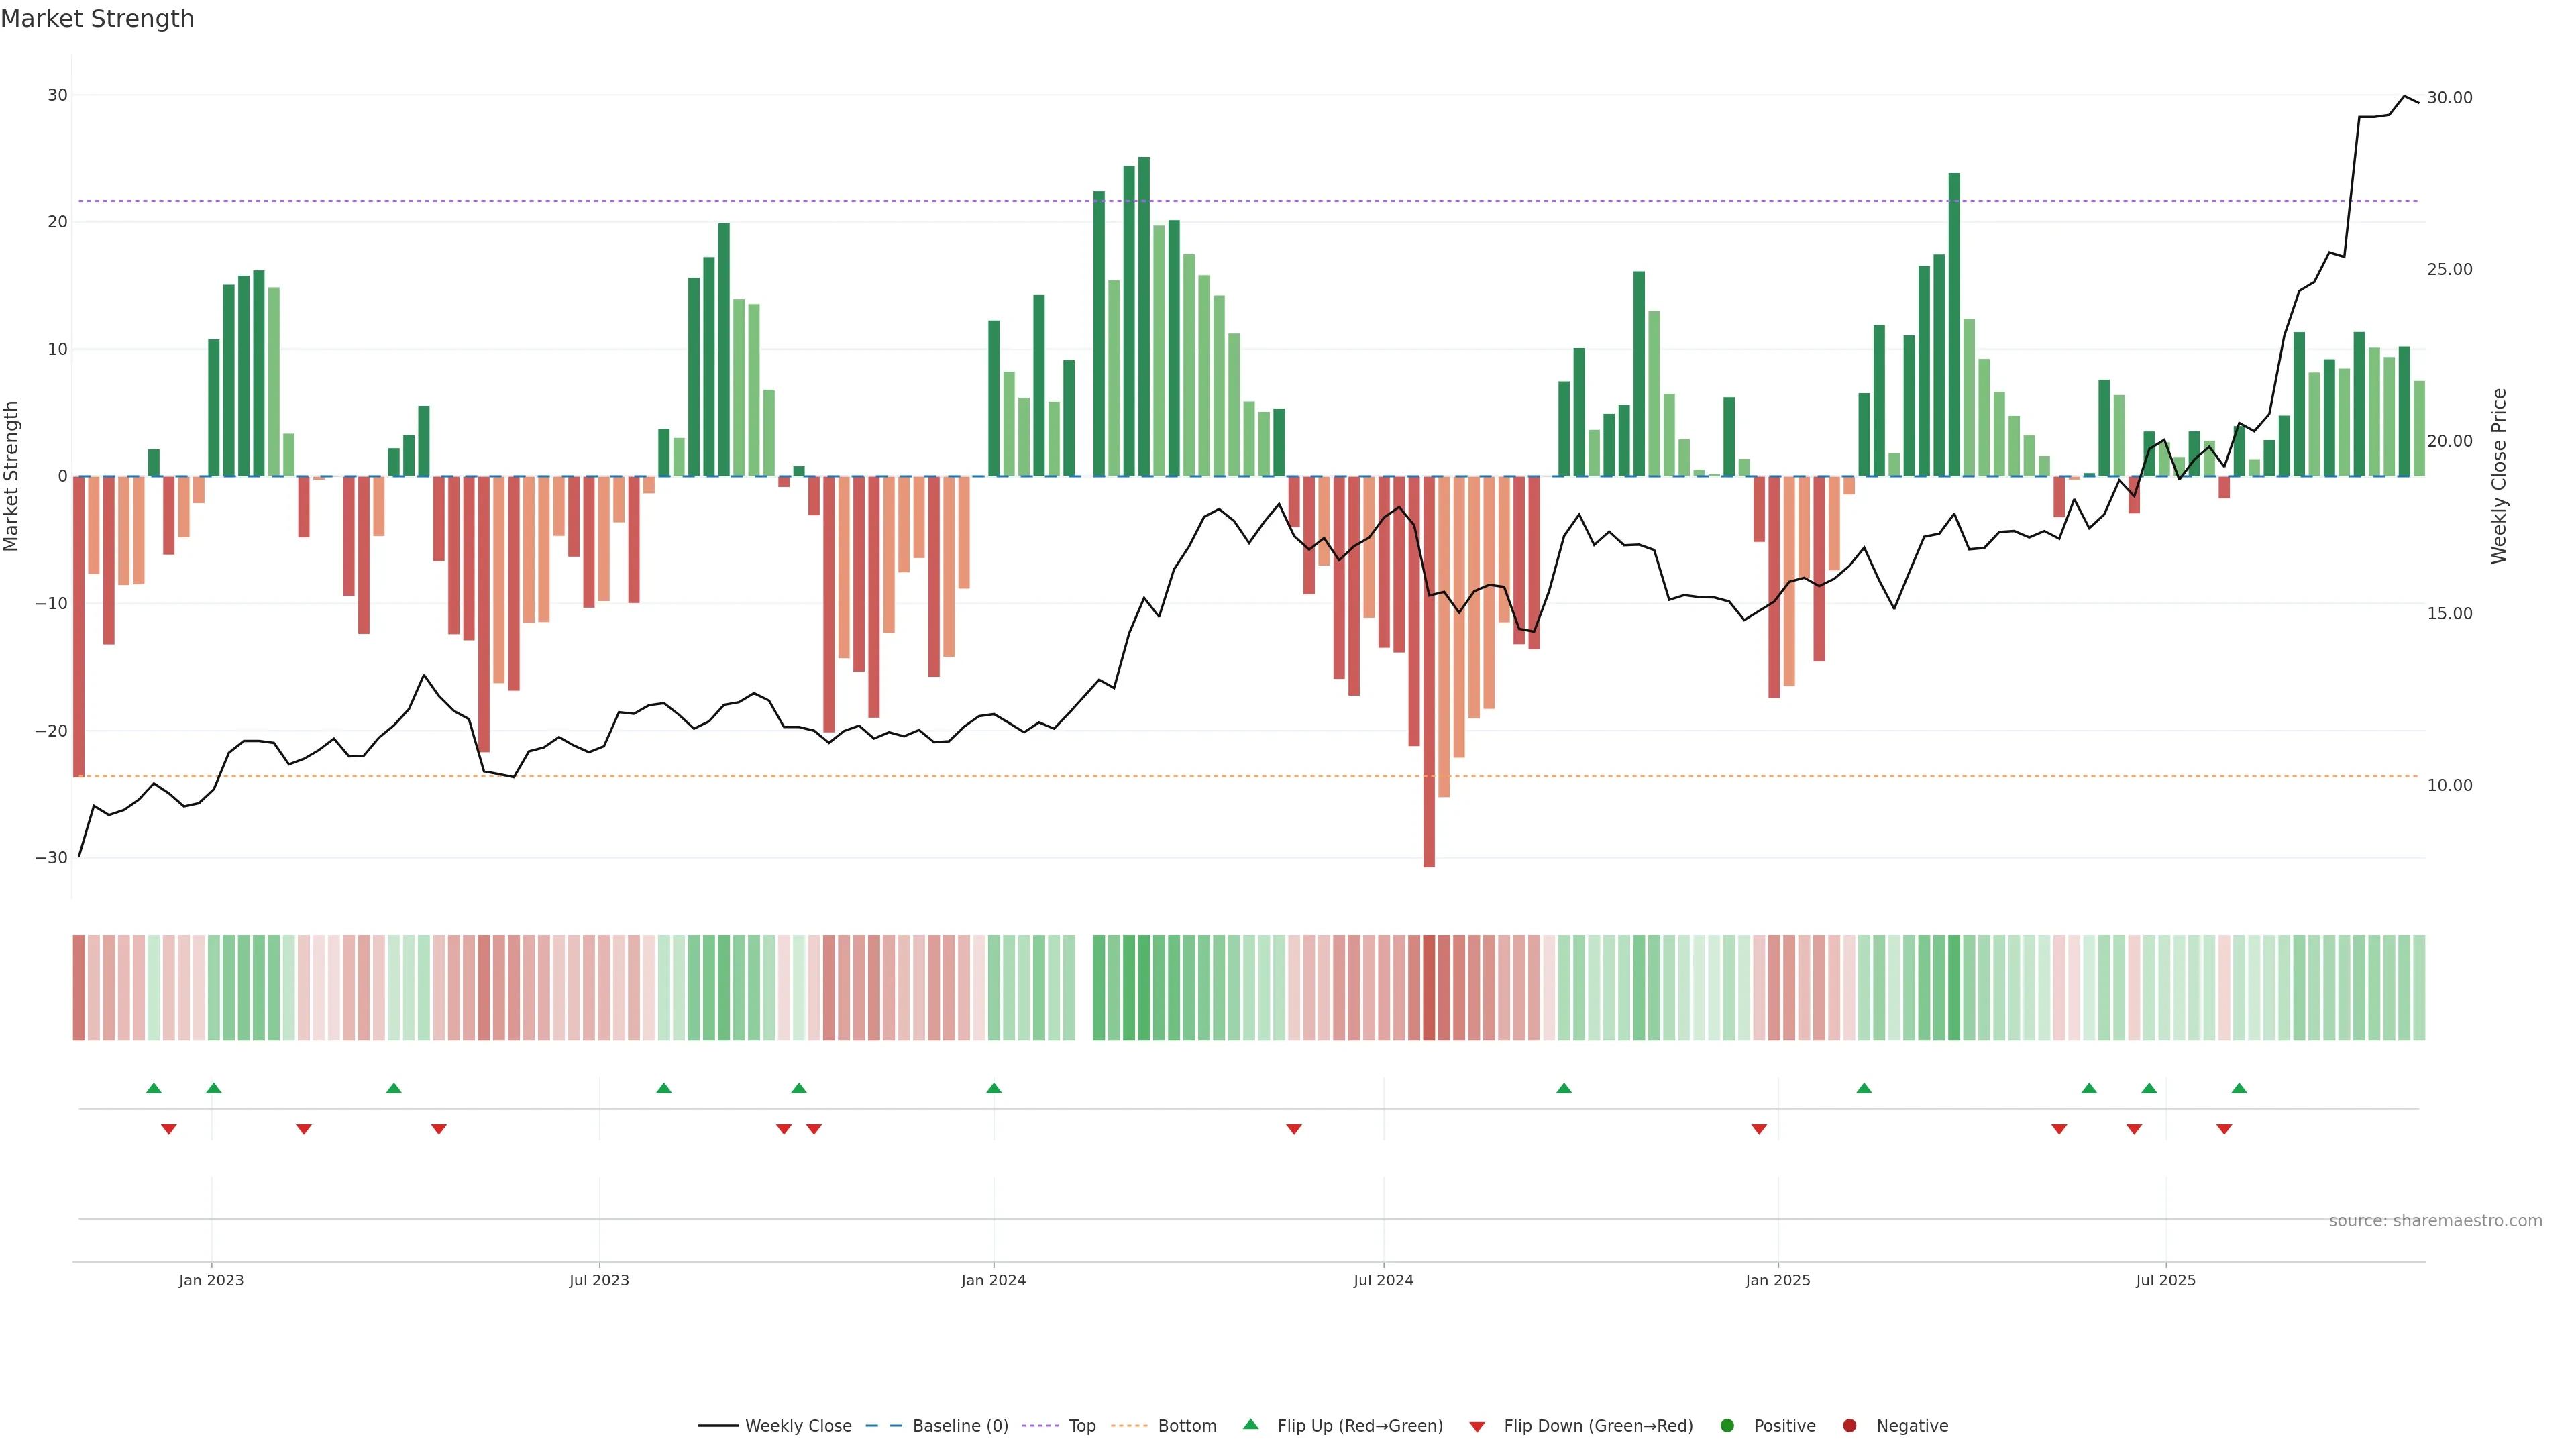Click the Positive green circle legend icon
The width and height of the screenshot is (2576, 1449).
click(x=1727, y=1426)
